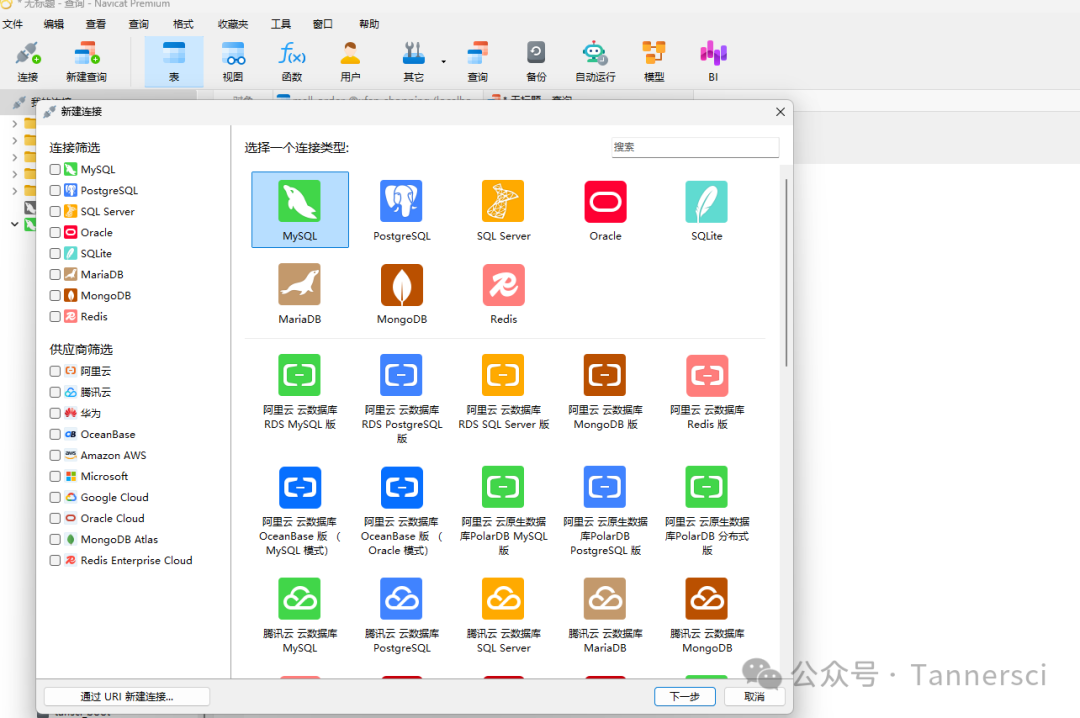This screenshot has width=1080, height=718.
Task: Choose the SQLite feather connection tile
Action: click(x=707, y=209)
